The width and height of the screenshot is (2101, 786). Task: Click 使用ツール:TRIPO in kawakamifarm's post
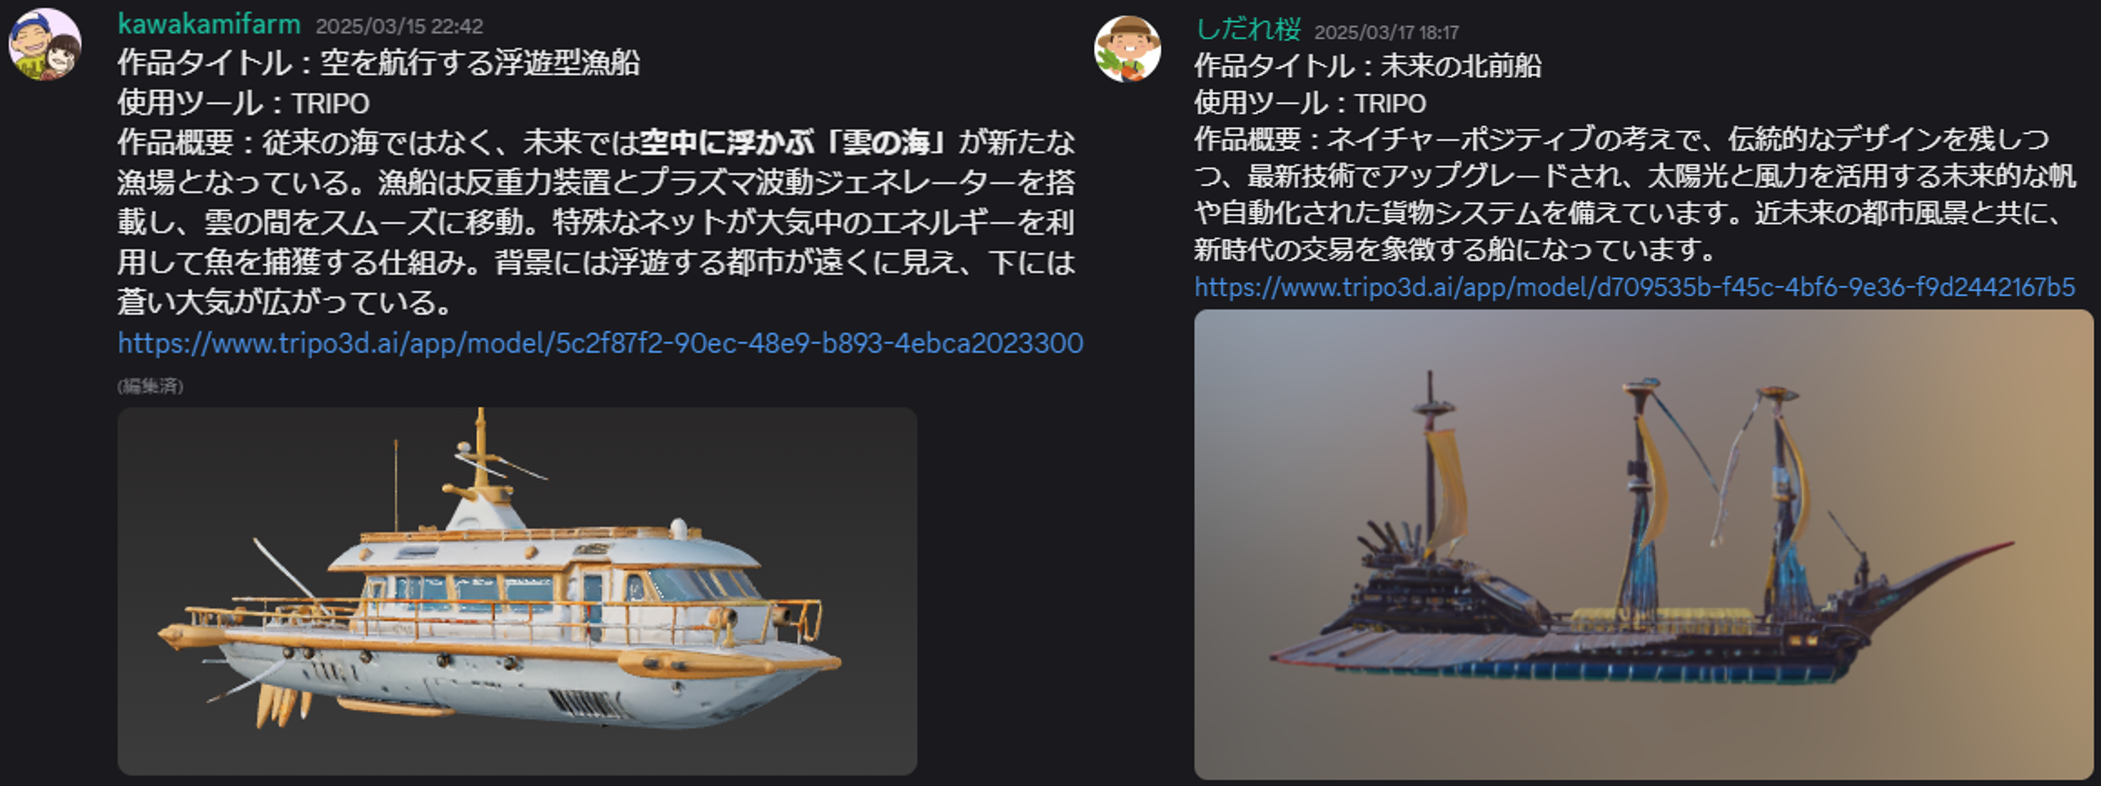[243, 103]
